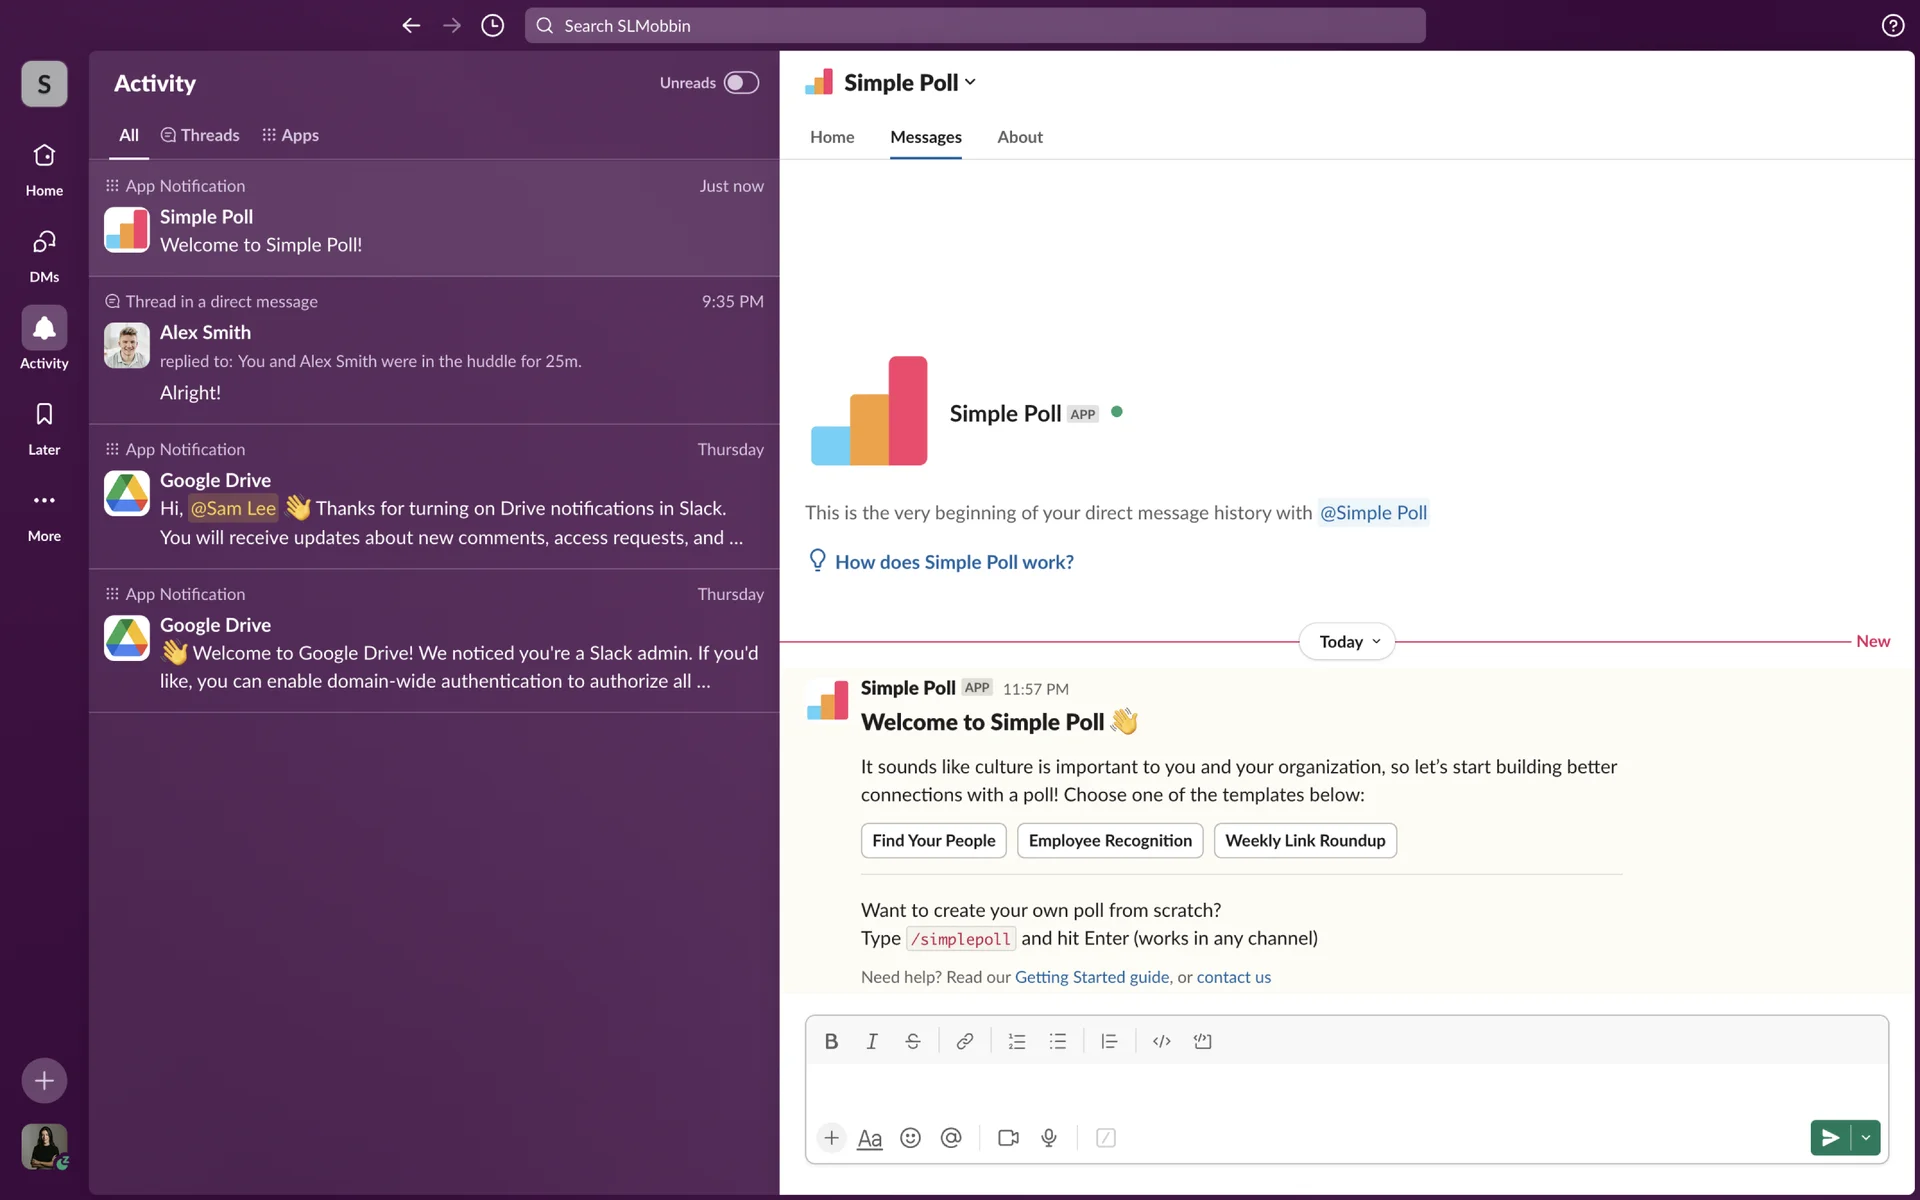Toggle the Unreads switch
The height and width of the screenshot is (1200, 1920).
(741, 83)
